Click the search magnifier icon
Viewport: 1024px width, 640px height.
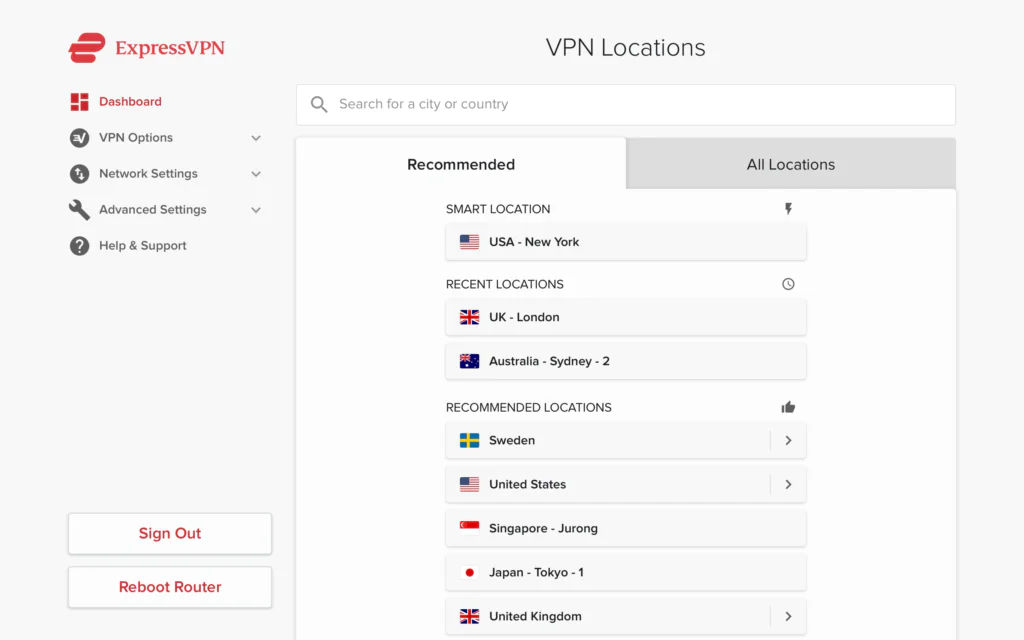point(318,104)
